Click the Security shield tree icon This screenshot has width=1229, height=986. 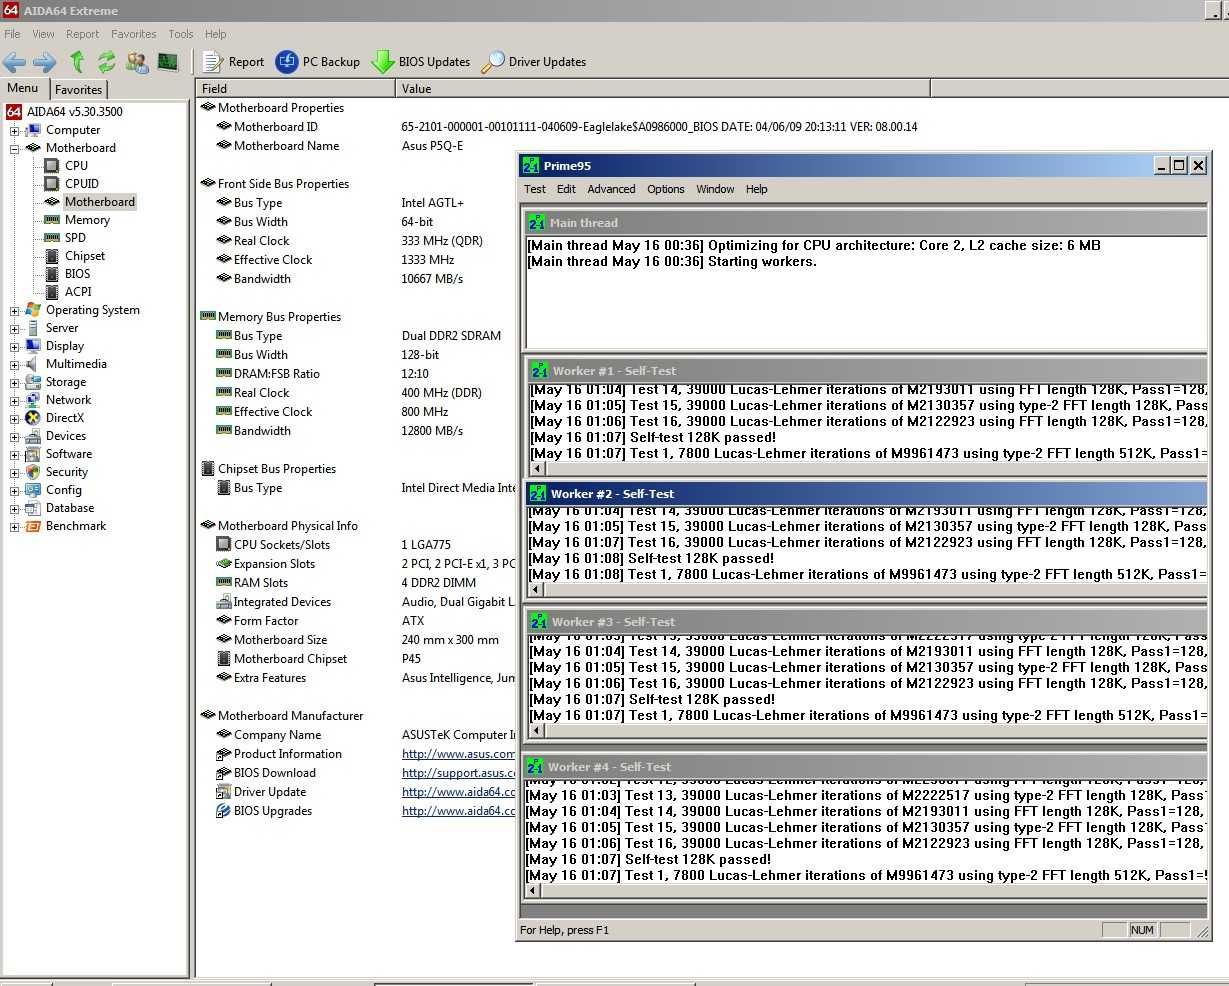point(33,472)
